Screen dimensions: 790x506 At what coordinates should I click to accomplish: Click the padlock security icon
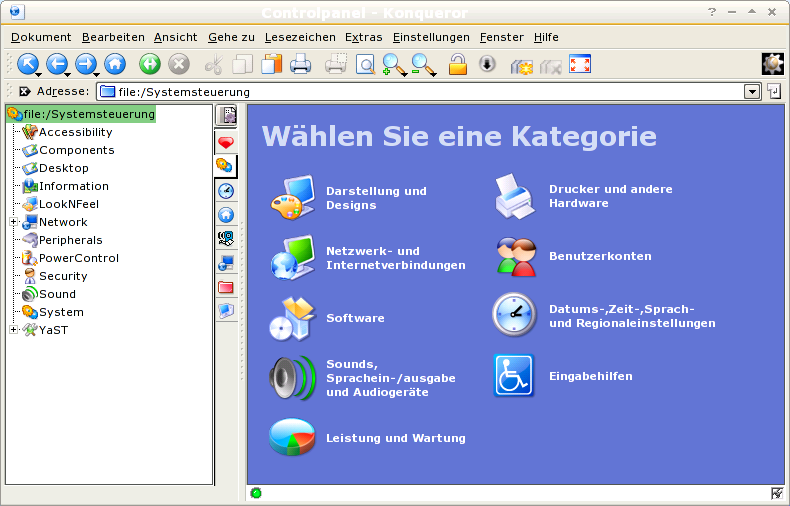pos(457,65)
